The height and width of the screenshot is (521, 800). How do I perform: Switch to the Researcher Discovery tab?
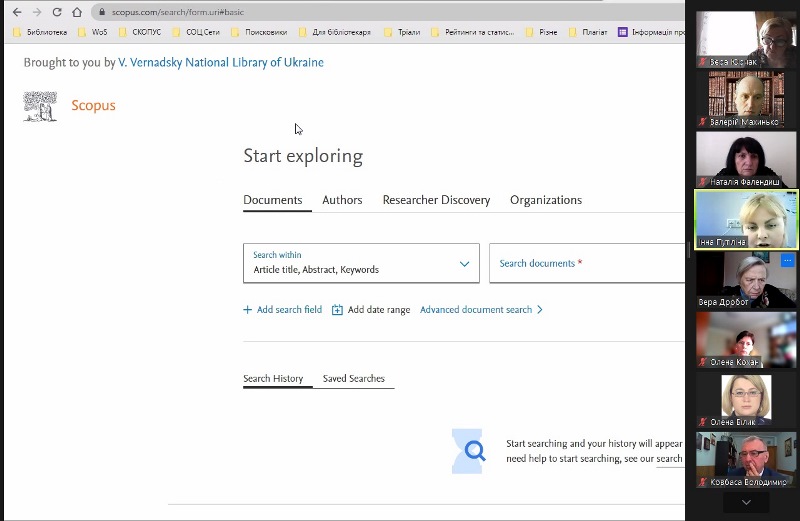[436, 200]
